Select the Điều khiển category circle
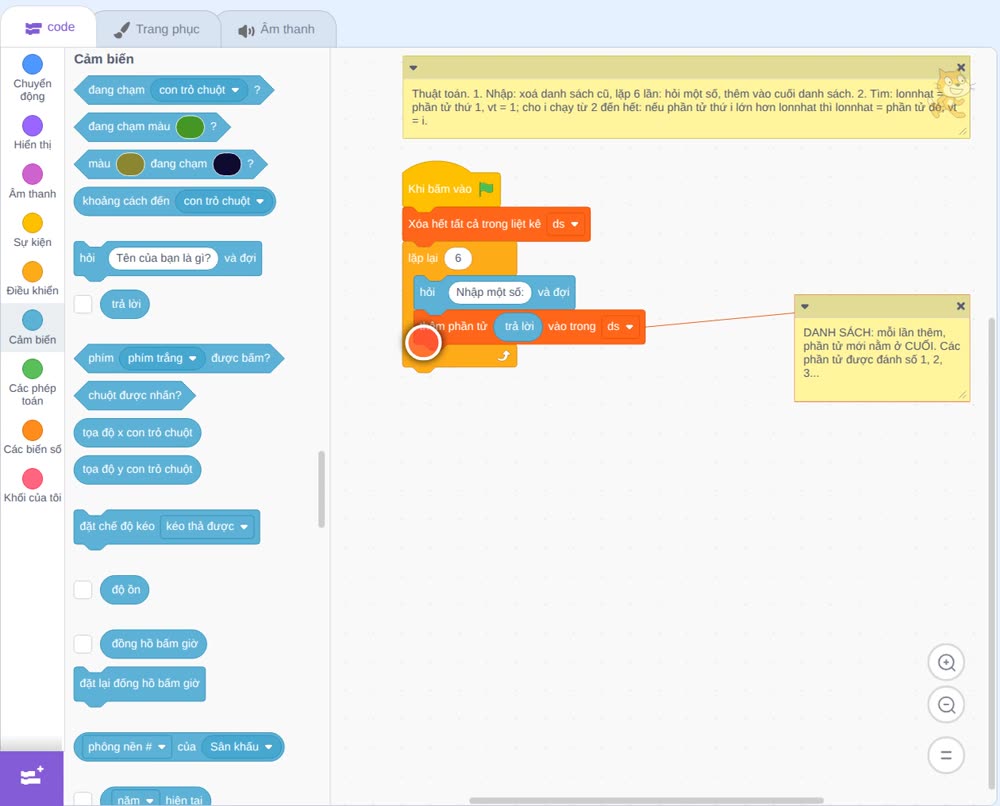 coord(33,272)
